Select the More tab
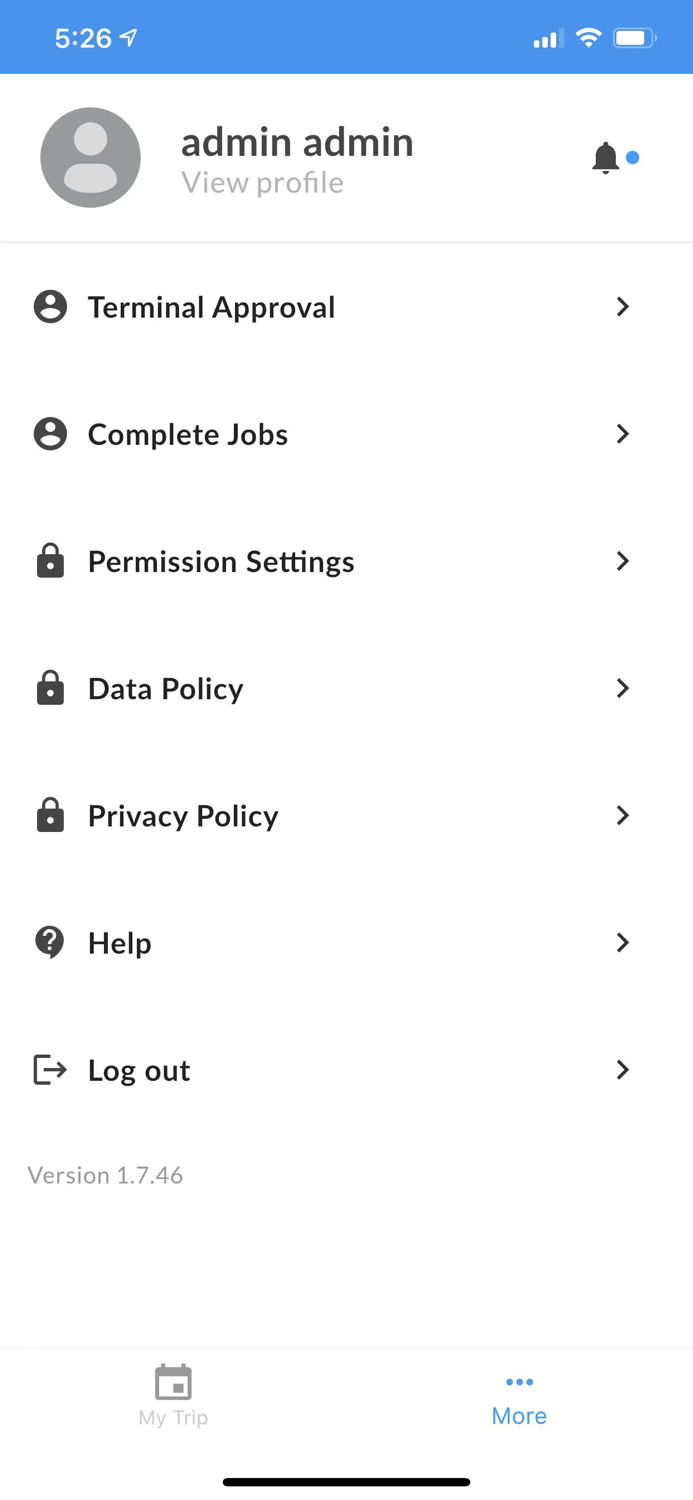This screenshot has height=1500, width=693. (x=518, y=1395)
